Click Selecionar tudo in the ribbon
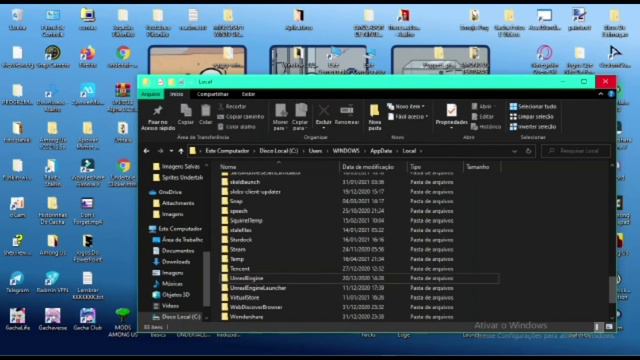Viewport: 640px width, 360px height. click(x=533, y=107)
